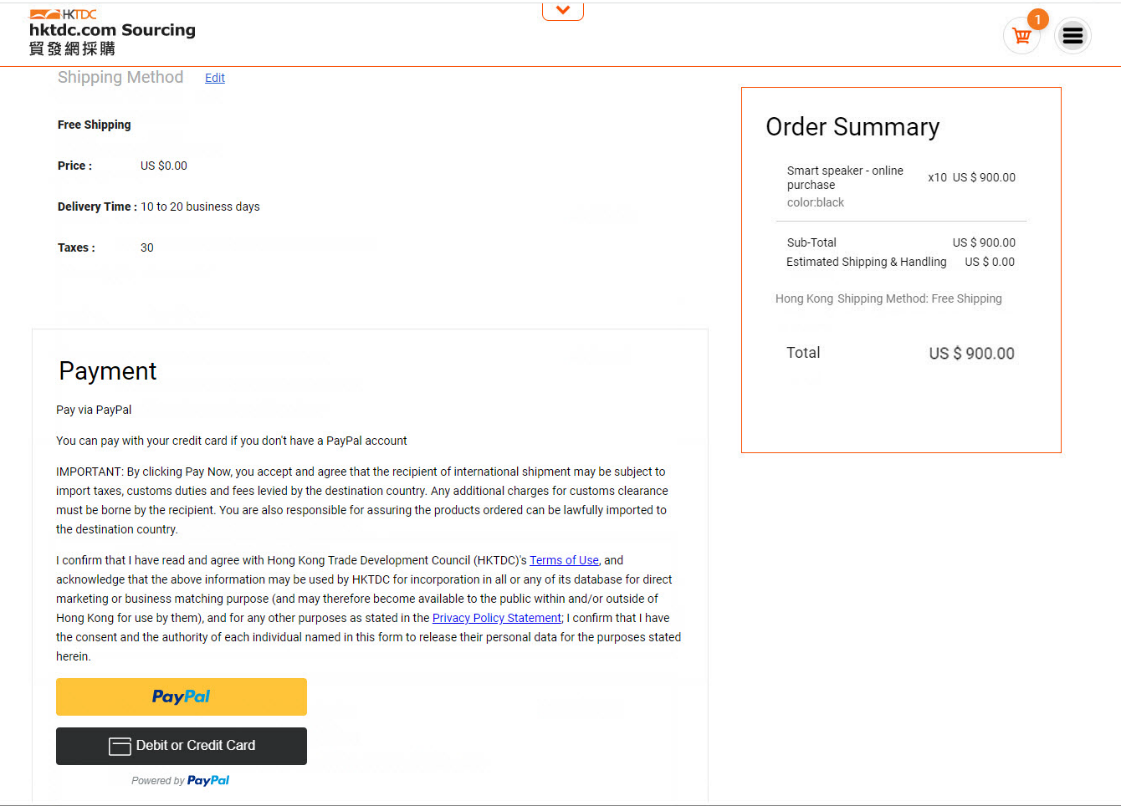Click the Chinese site name 貿發網採購
Image resolution: width=1121 pixels, height=806 pixels.
click(x=72, y=49)
